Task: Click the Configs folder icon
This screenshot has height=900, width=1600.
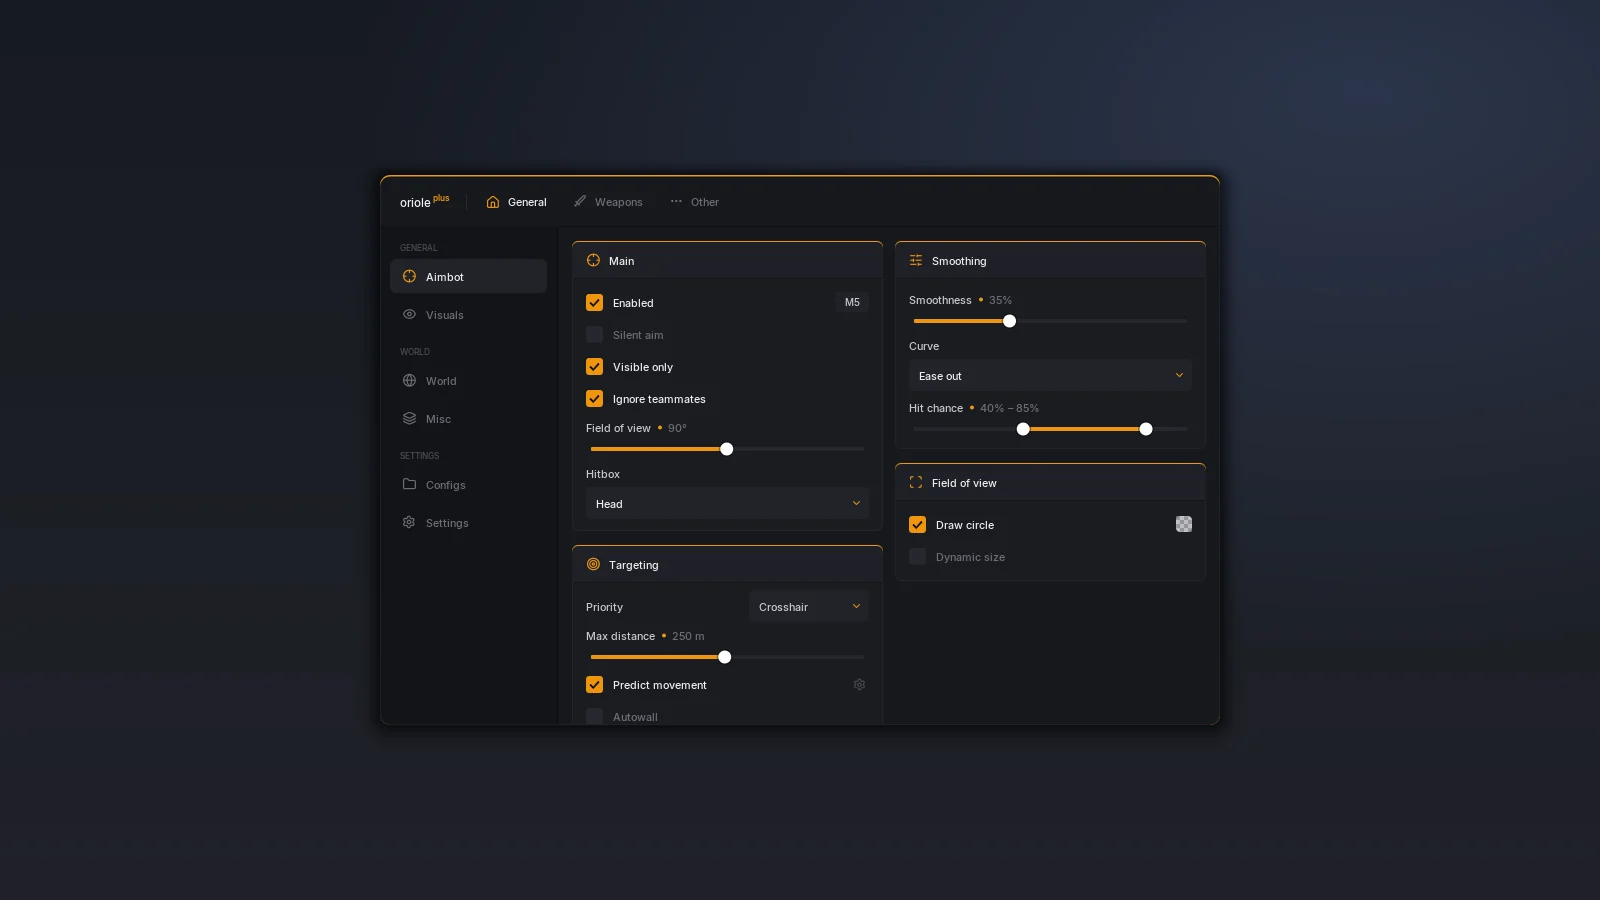Action: 409,484
